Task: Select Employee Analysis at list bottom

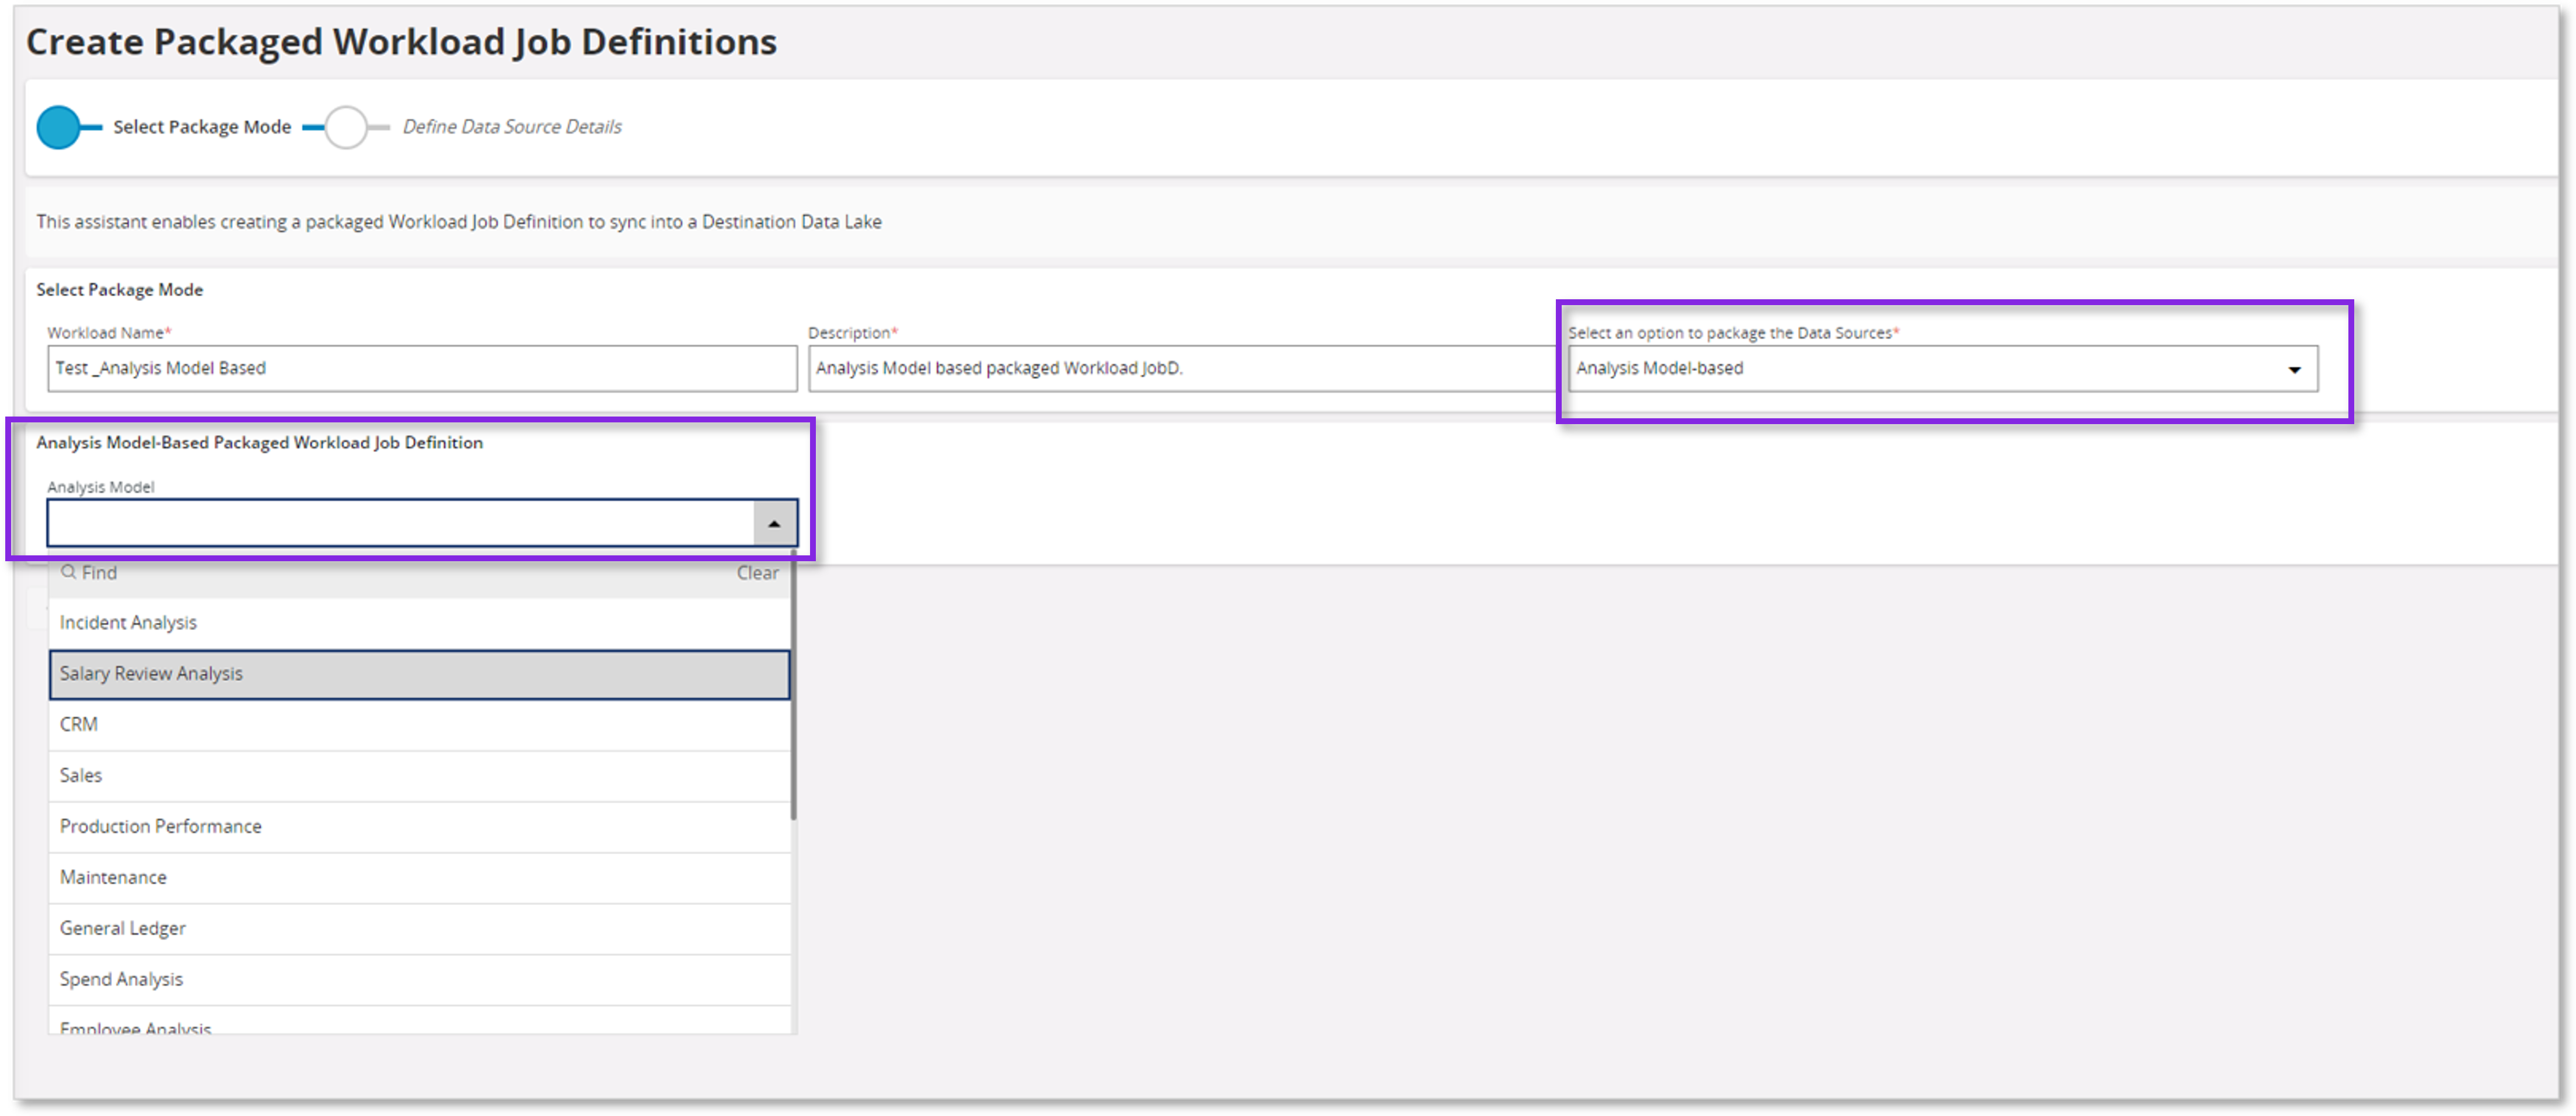Action: (419, 1021)
